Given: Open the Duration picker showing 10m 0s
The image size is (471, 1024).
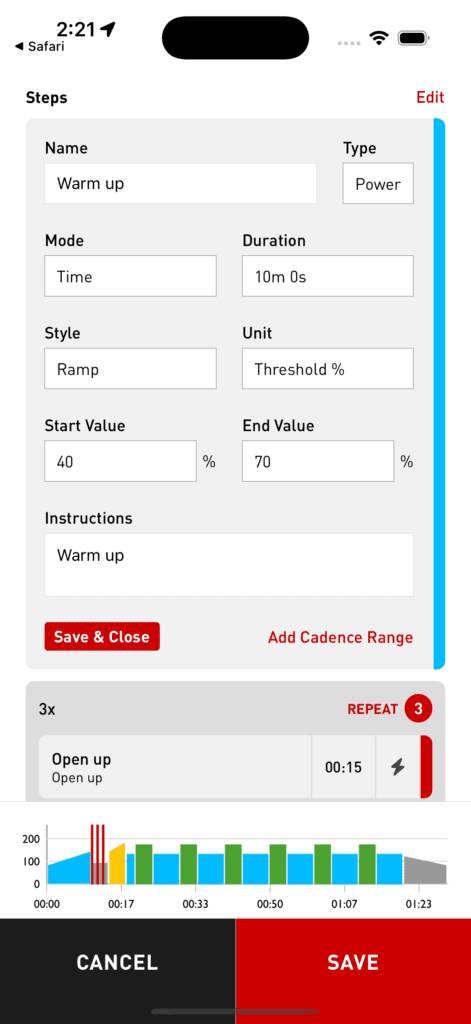Looking at the screenshot, I should (327, 276).
